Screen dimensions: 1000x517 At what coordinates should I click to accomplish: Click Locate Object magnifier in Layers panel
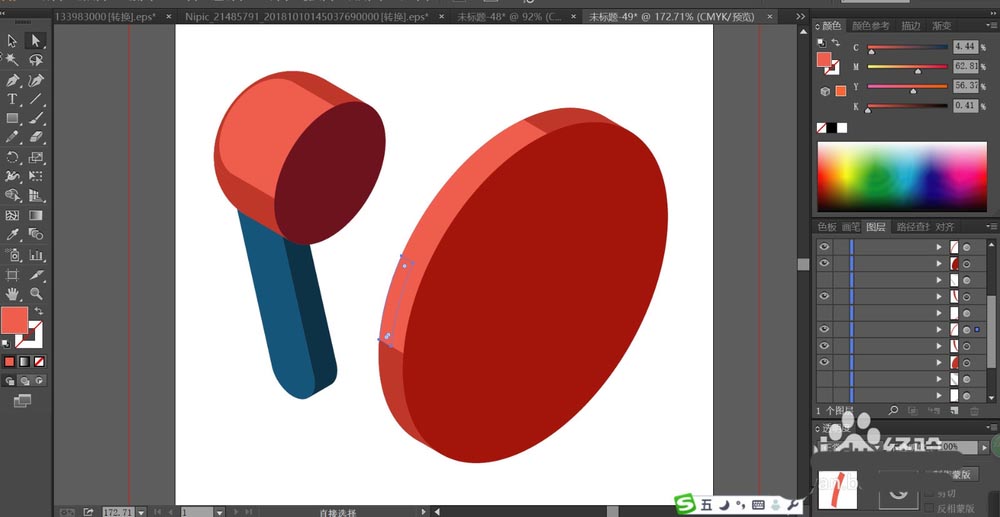(893, 411)
